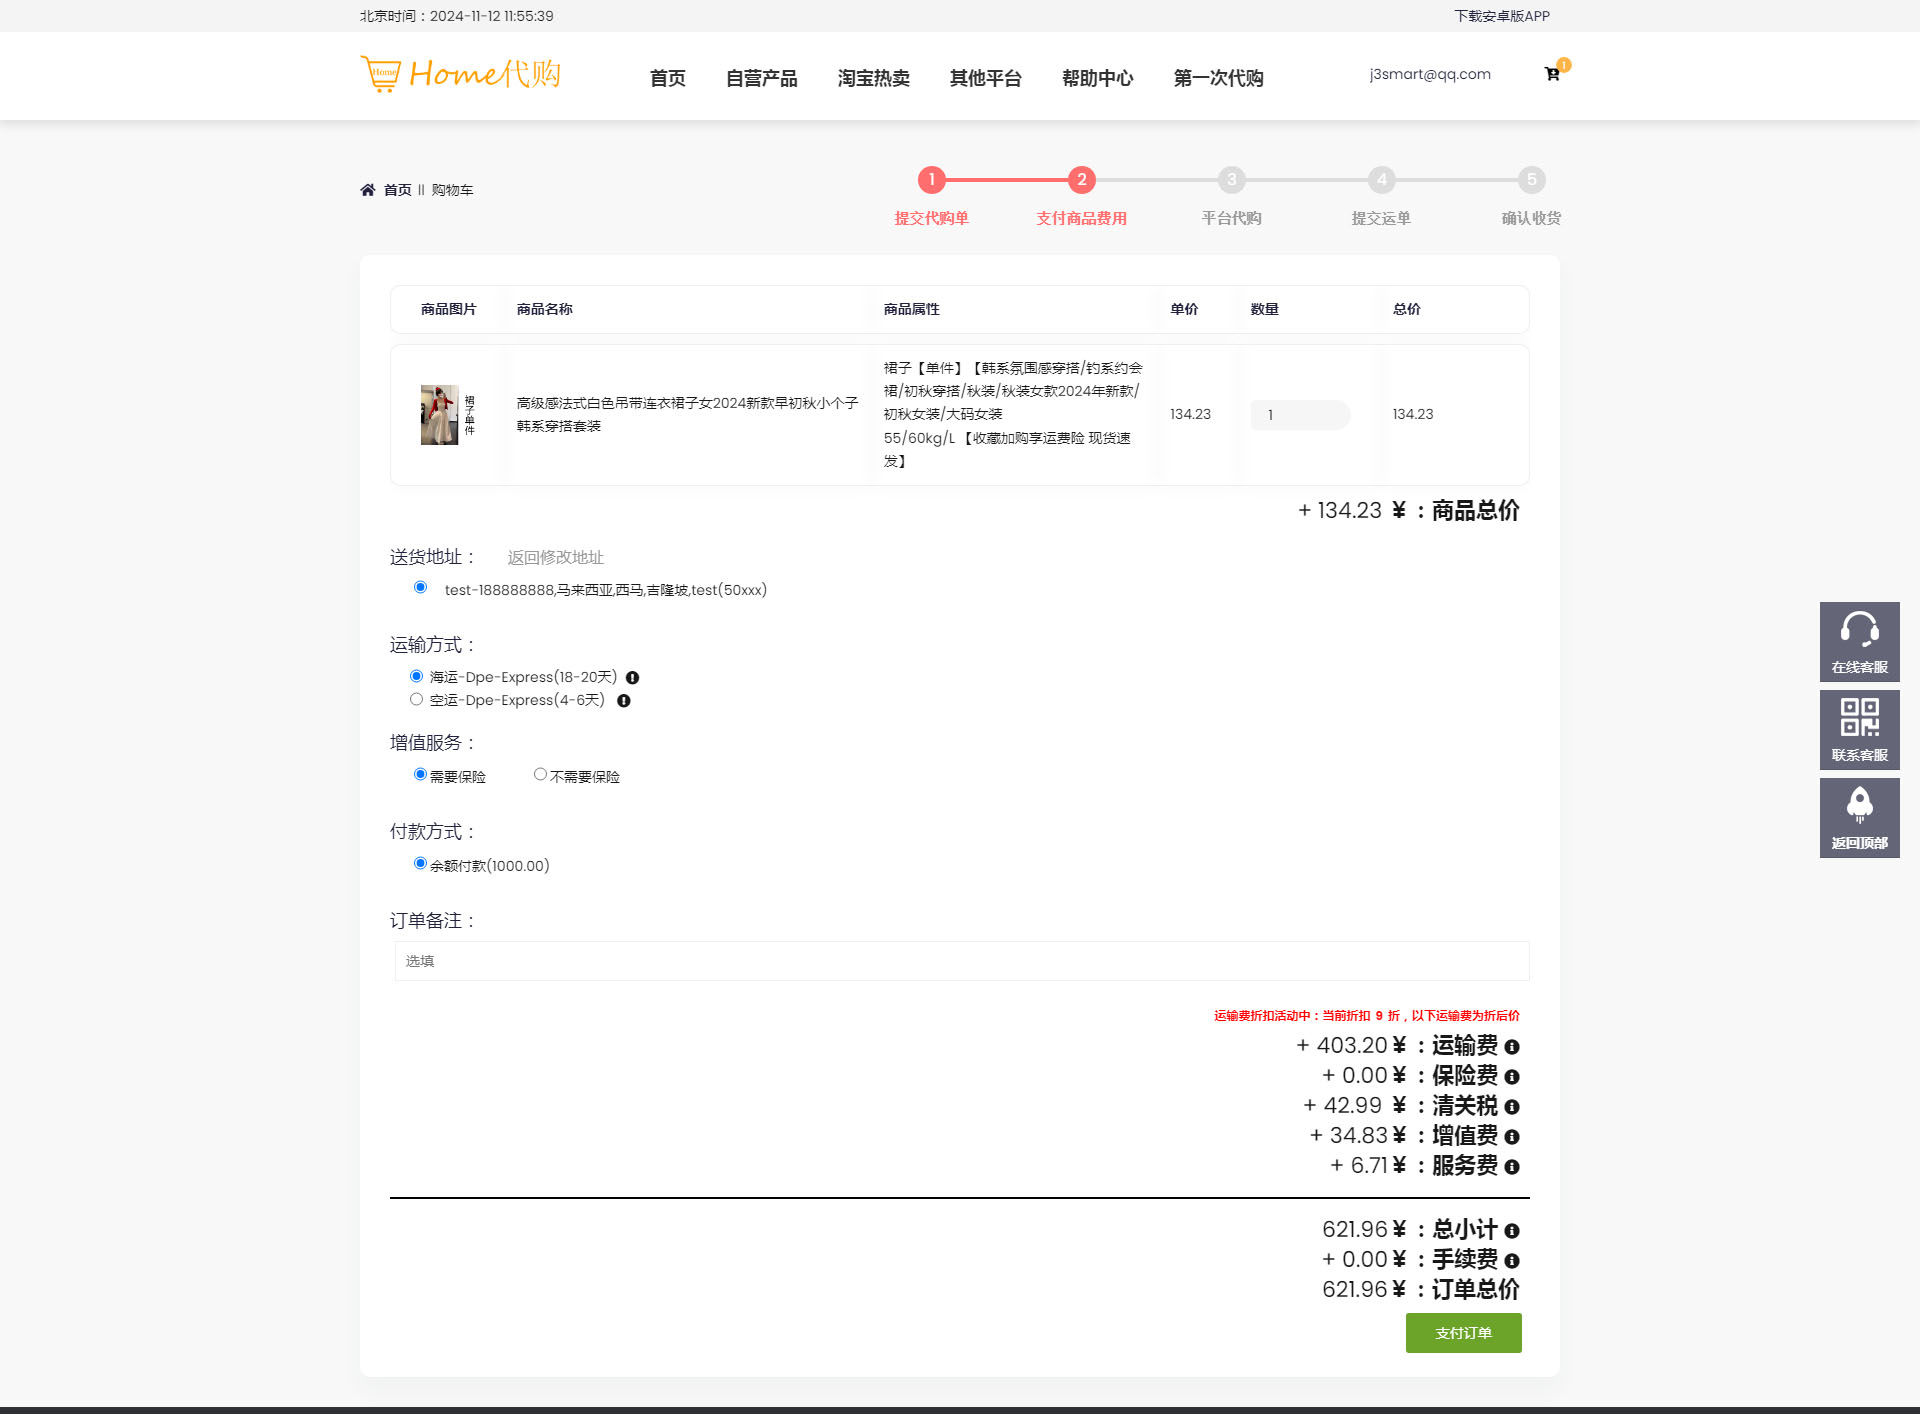Open the shopping cart icon

[1552, 74]
